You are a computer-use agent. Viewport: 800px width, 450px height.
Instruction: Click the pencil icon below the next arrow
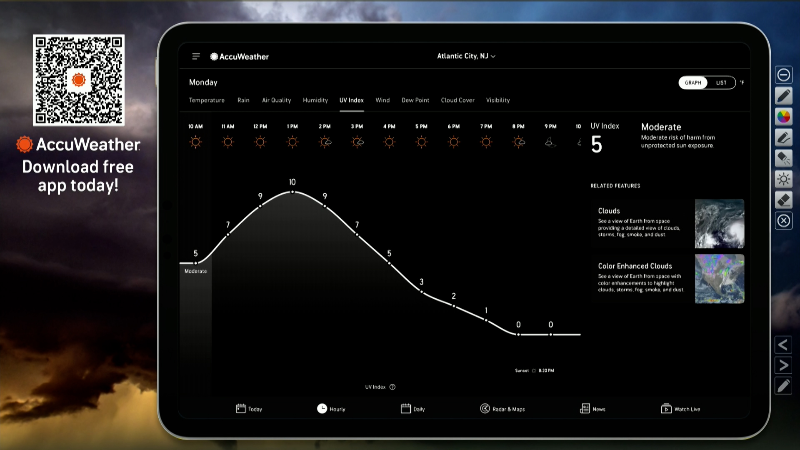[x=783, y=386]
